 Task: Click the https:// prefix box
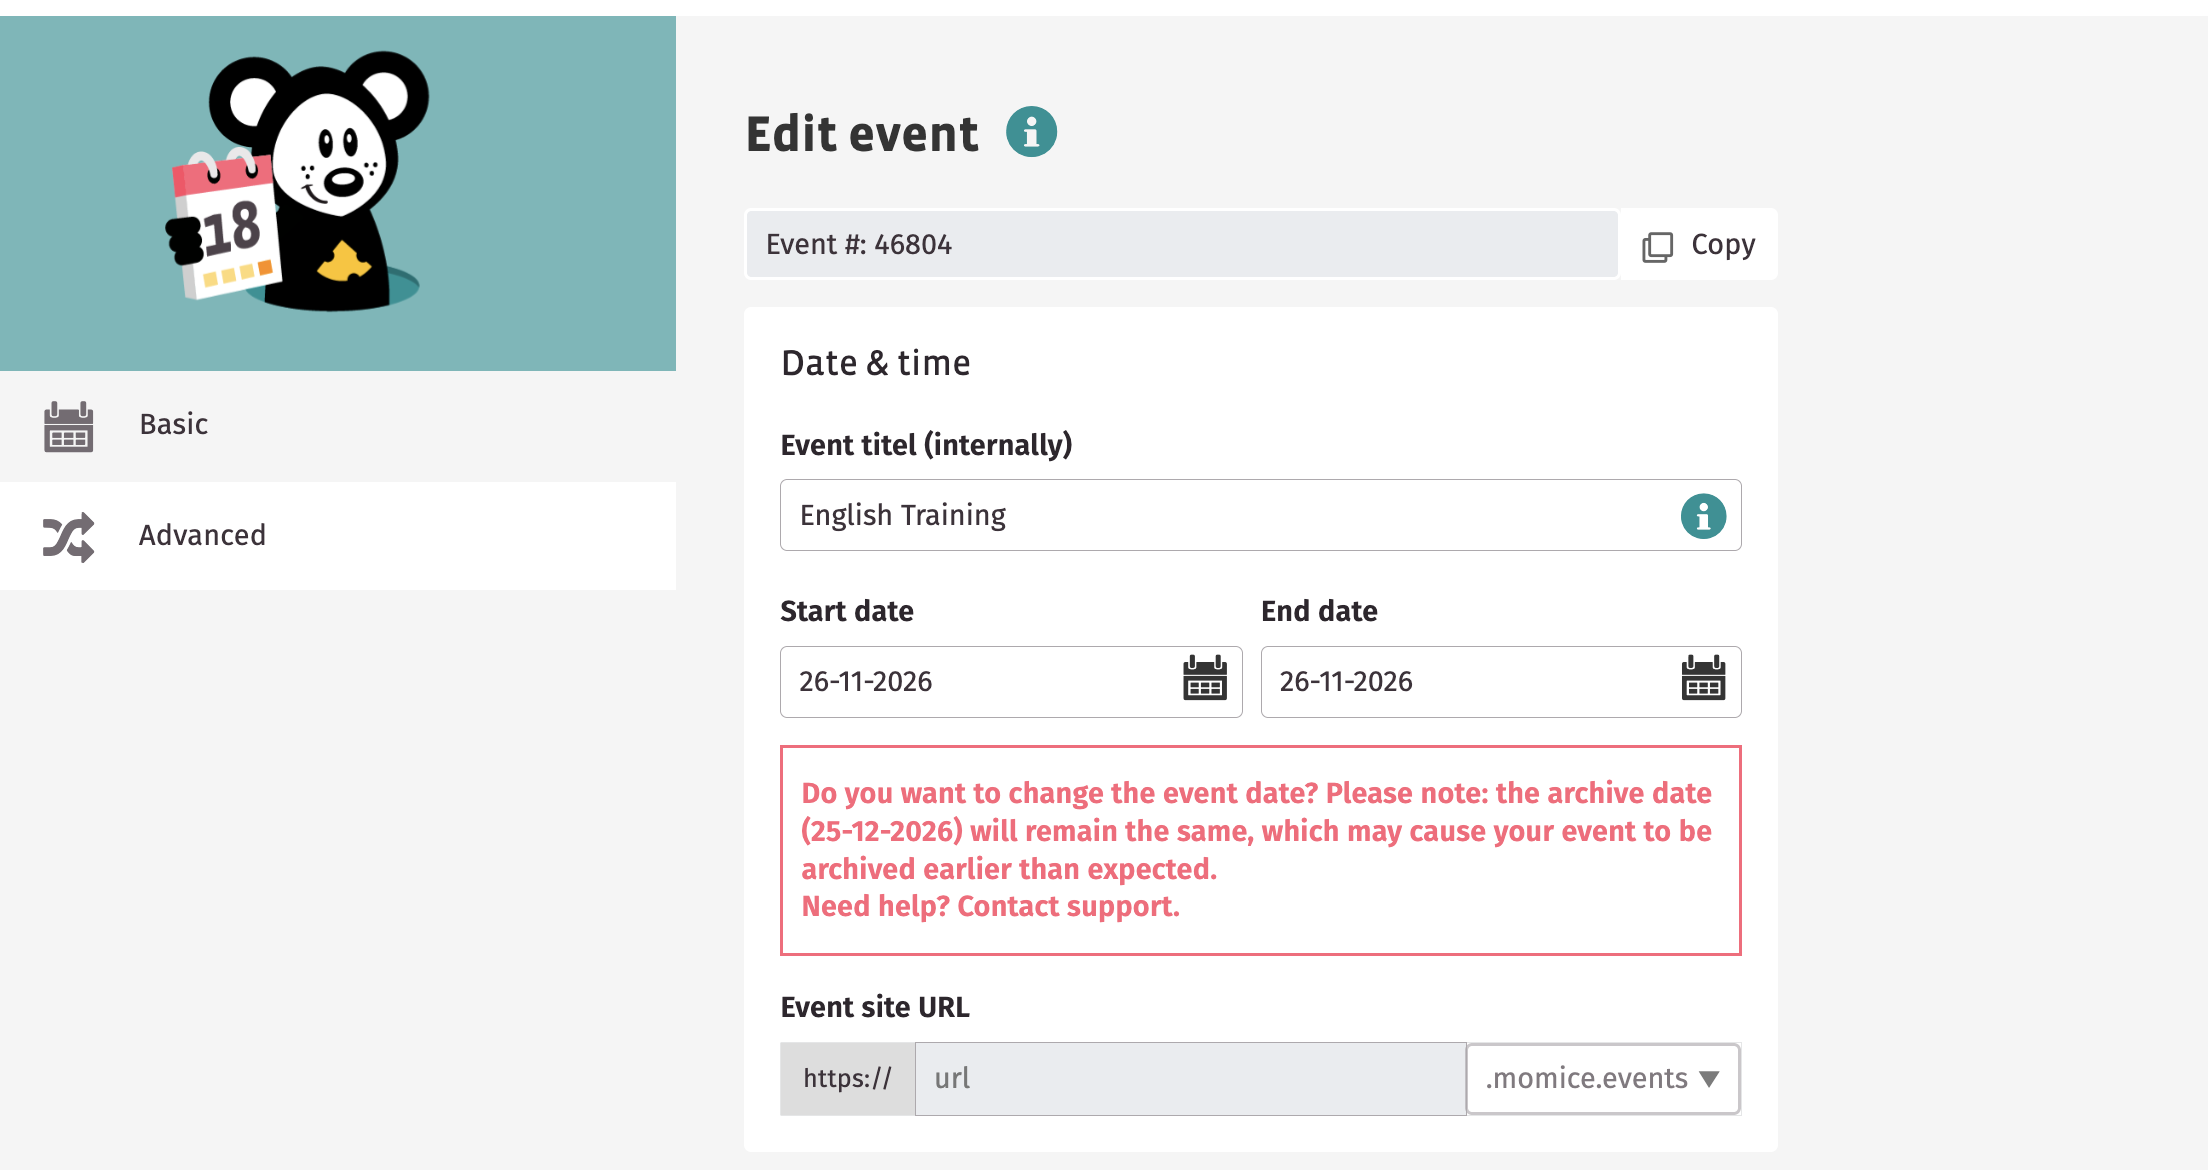tap(847, 1078)
